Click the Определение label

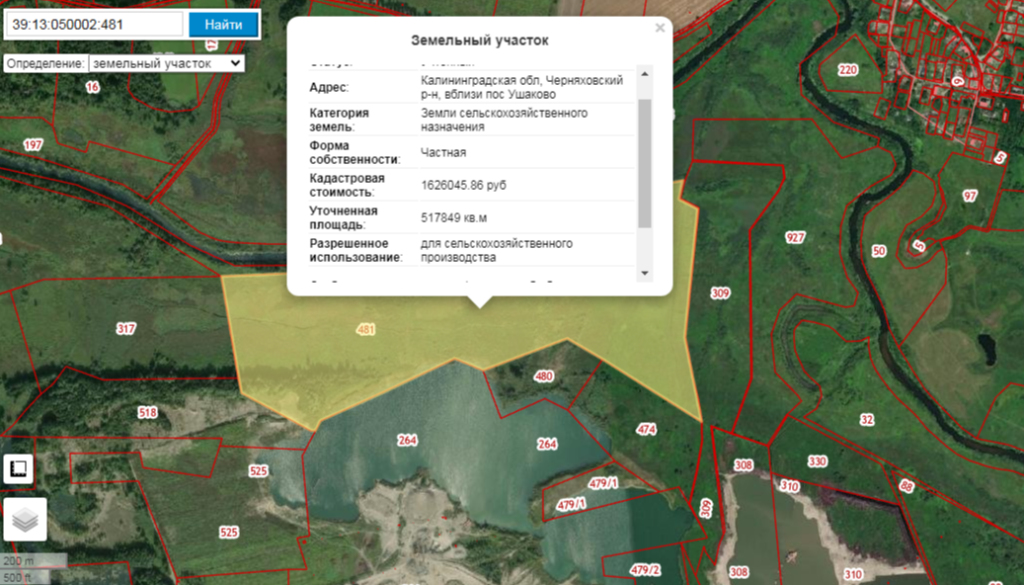tap(46, 63)
